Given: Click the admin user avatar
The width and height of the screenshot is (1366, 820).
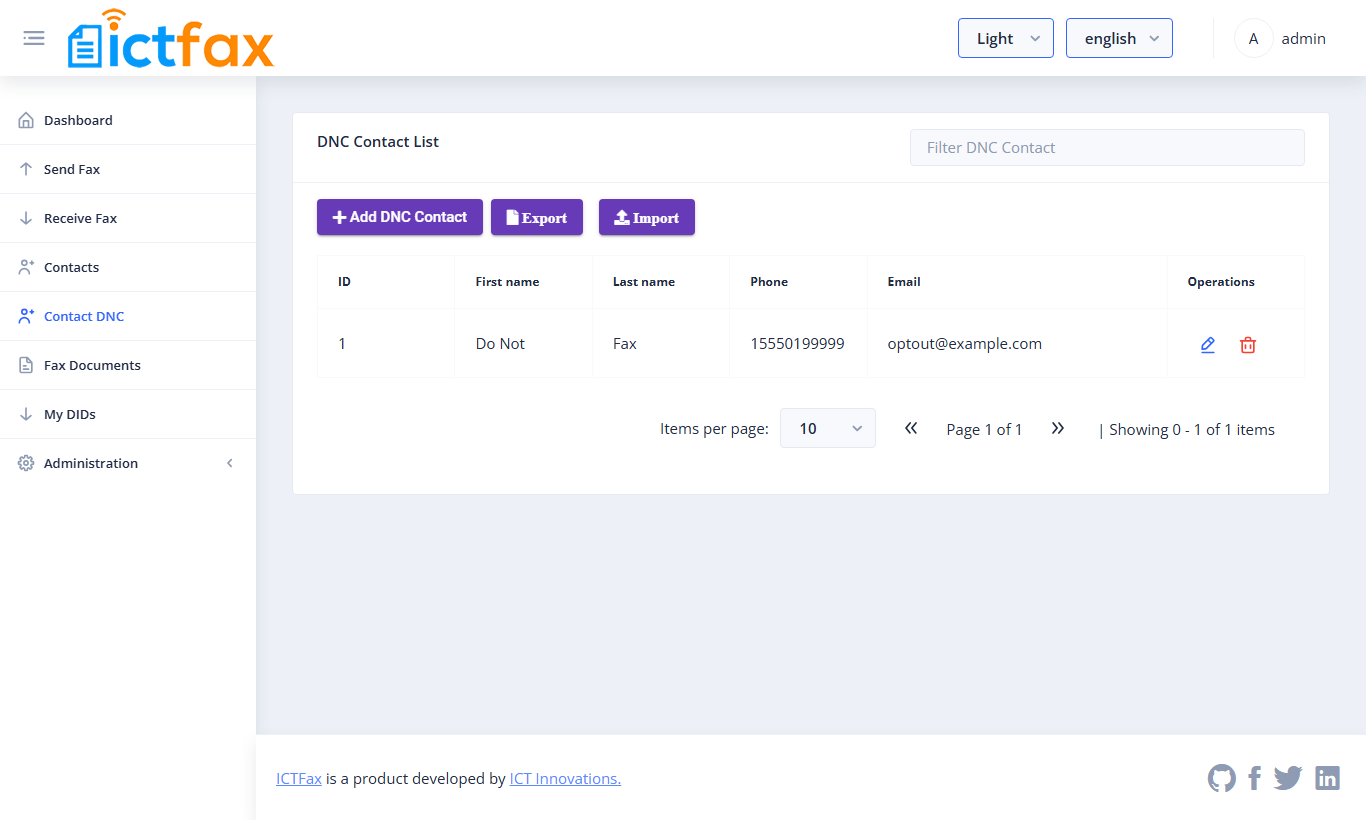Looking at the screenshot, I should pyautogui.click(x=1253, y=38).
